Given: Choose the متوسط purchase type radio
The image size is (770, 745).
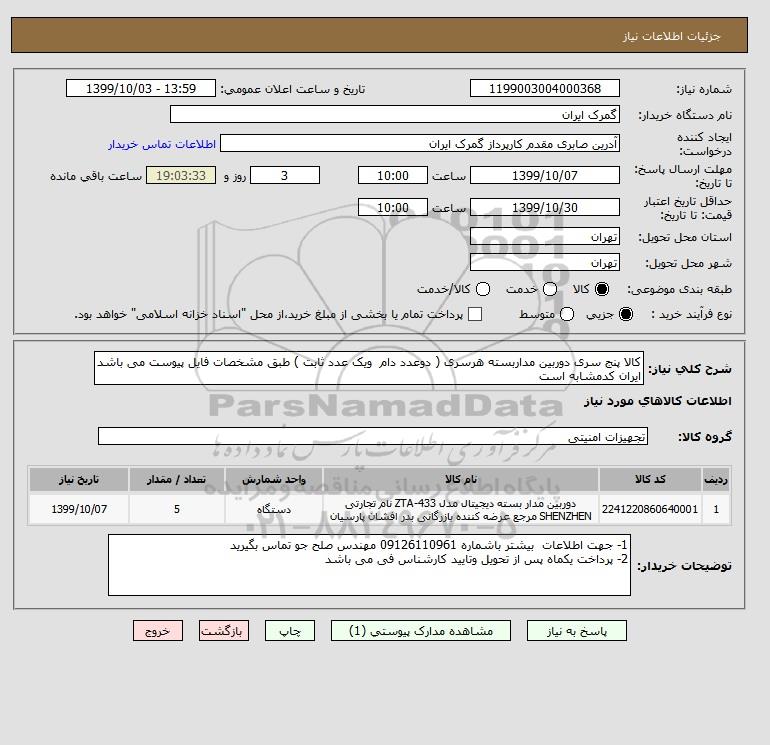Looking at the screenshot, I should tap(567, 314).
